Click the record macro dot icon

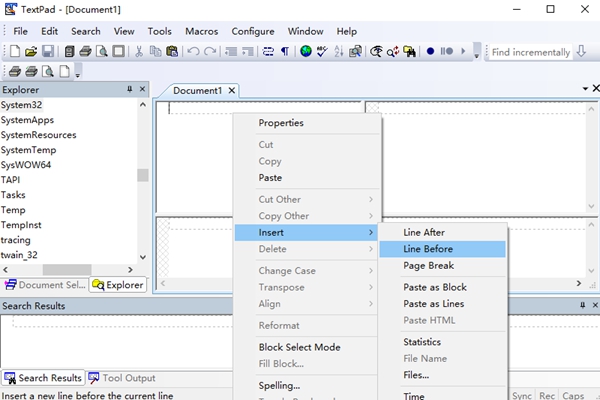click(430, 51)
